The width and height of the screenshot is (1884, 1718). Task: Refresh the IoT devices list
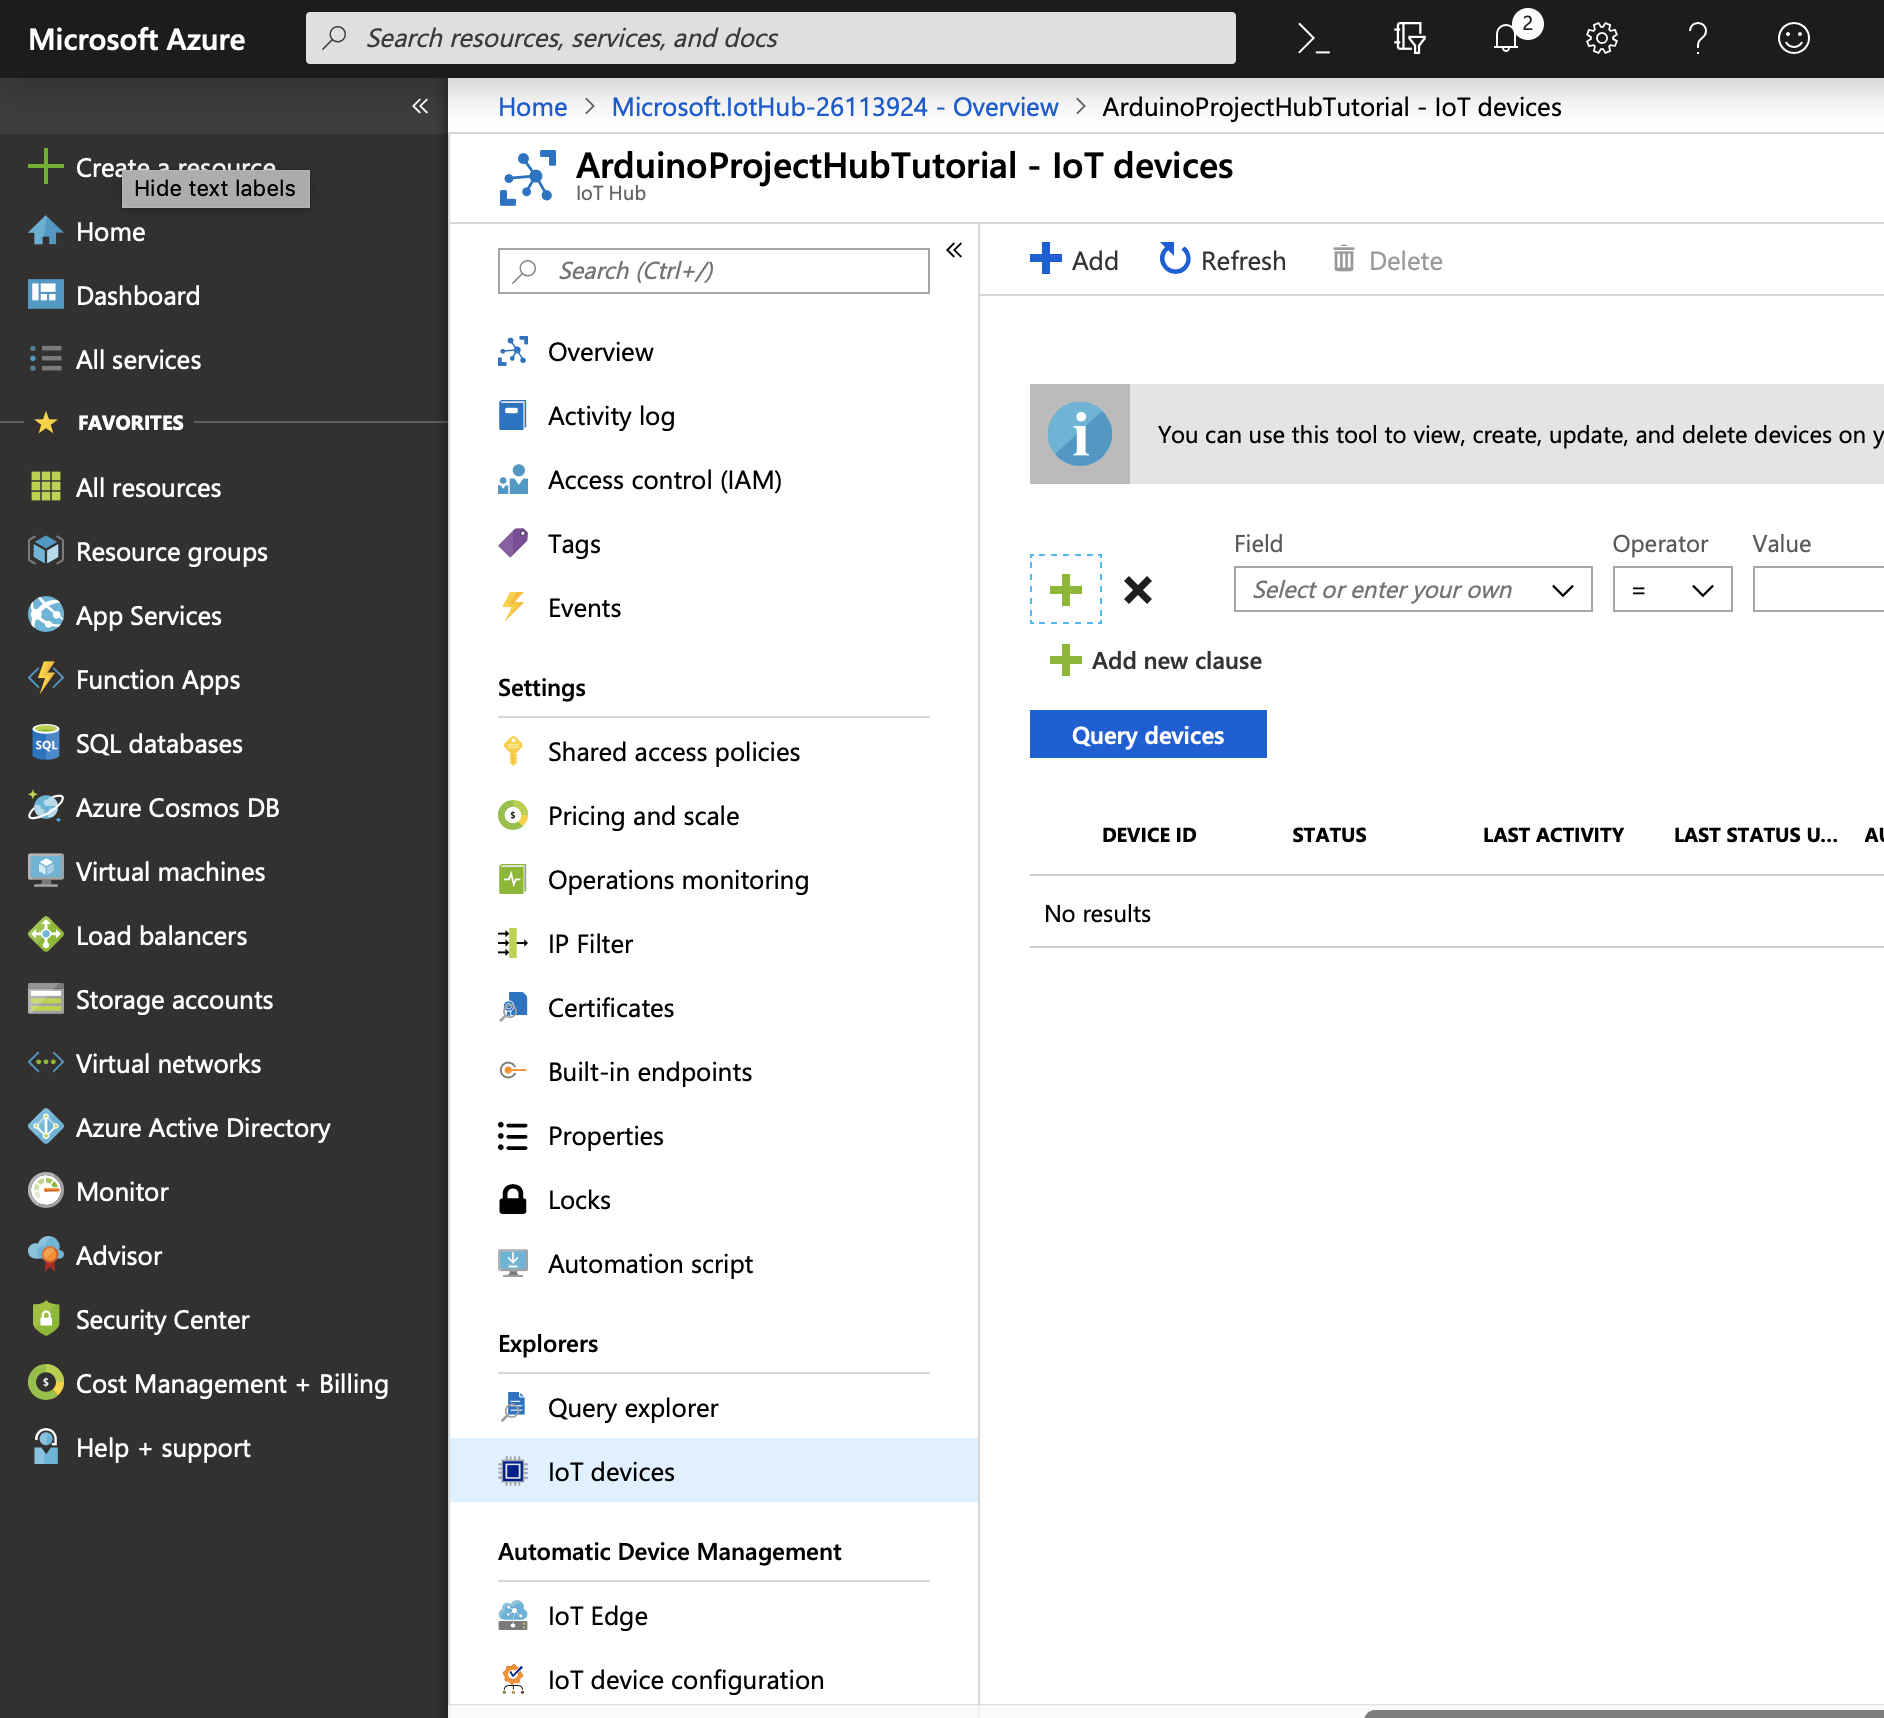click(x=1221, y=259)
